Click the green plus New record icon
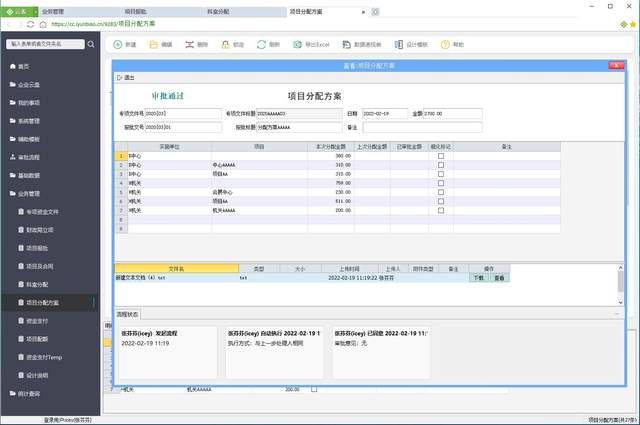Screen dimensions: 640x425 pyautogui.click(x=118, y=45)
